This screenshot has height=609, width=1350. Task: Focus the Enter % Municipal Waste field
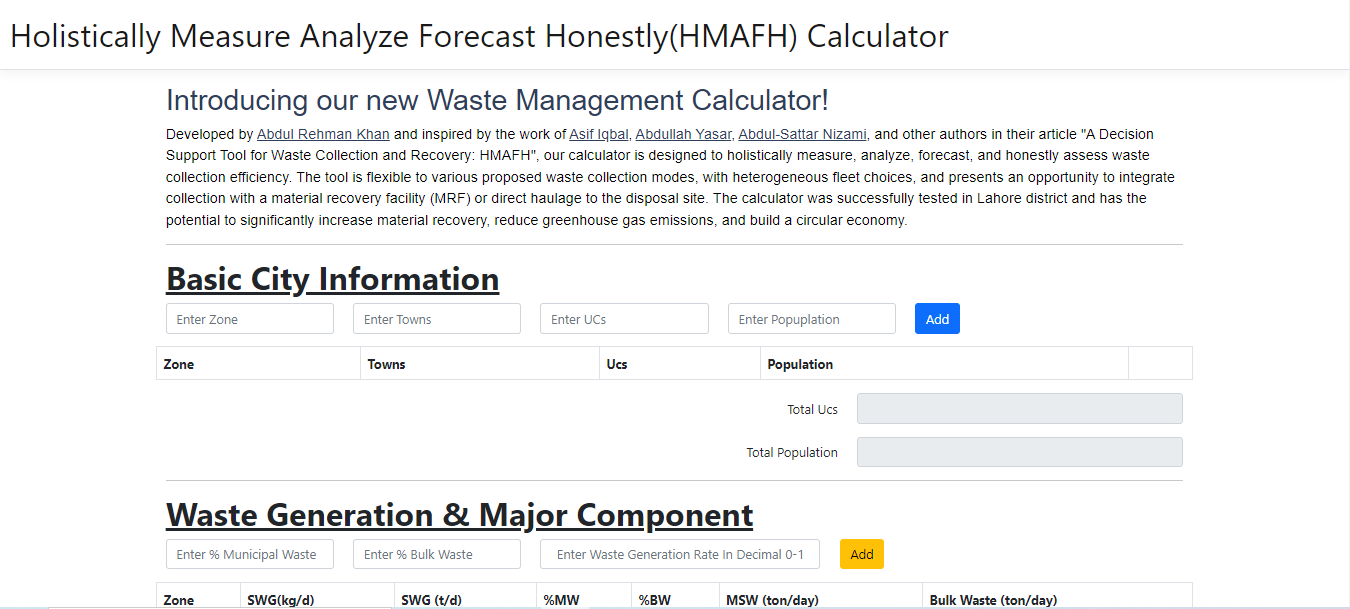pos(250,554)
